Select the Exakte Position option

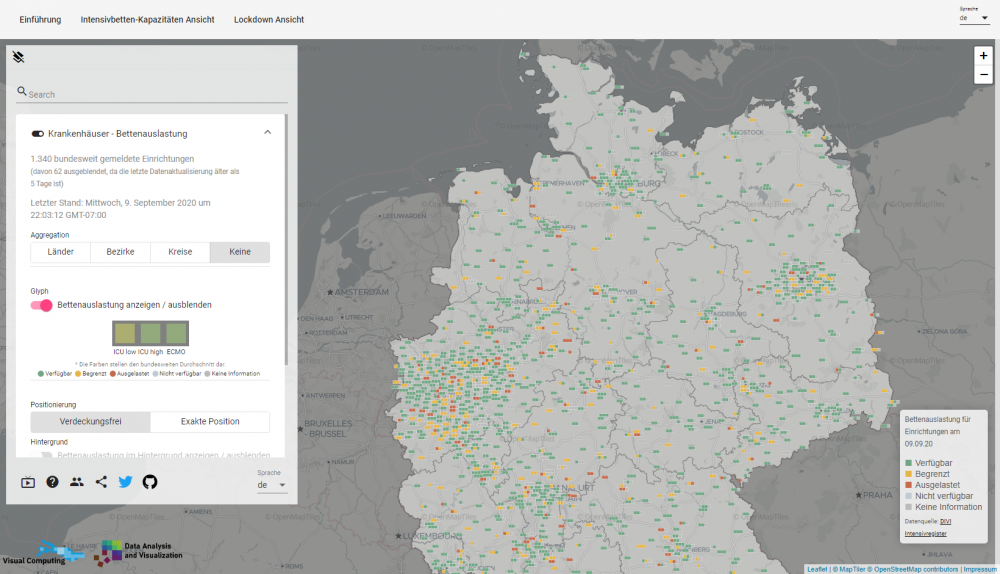click(209, 422)
